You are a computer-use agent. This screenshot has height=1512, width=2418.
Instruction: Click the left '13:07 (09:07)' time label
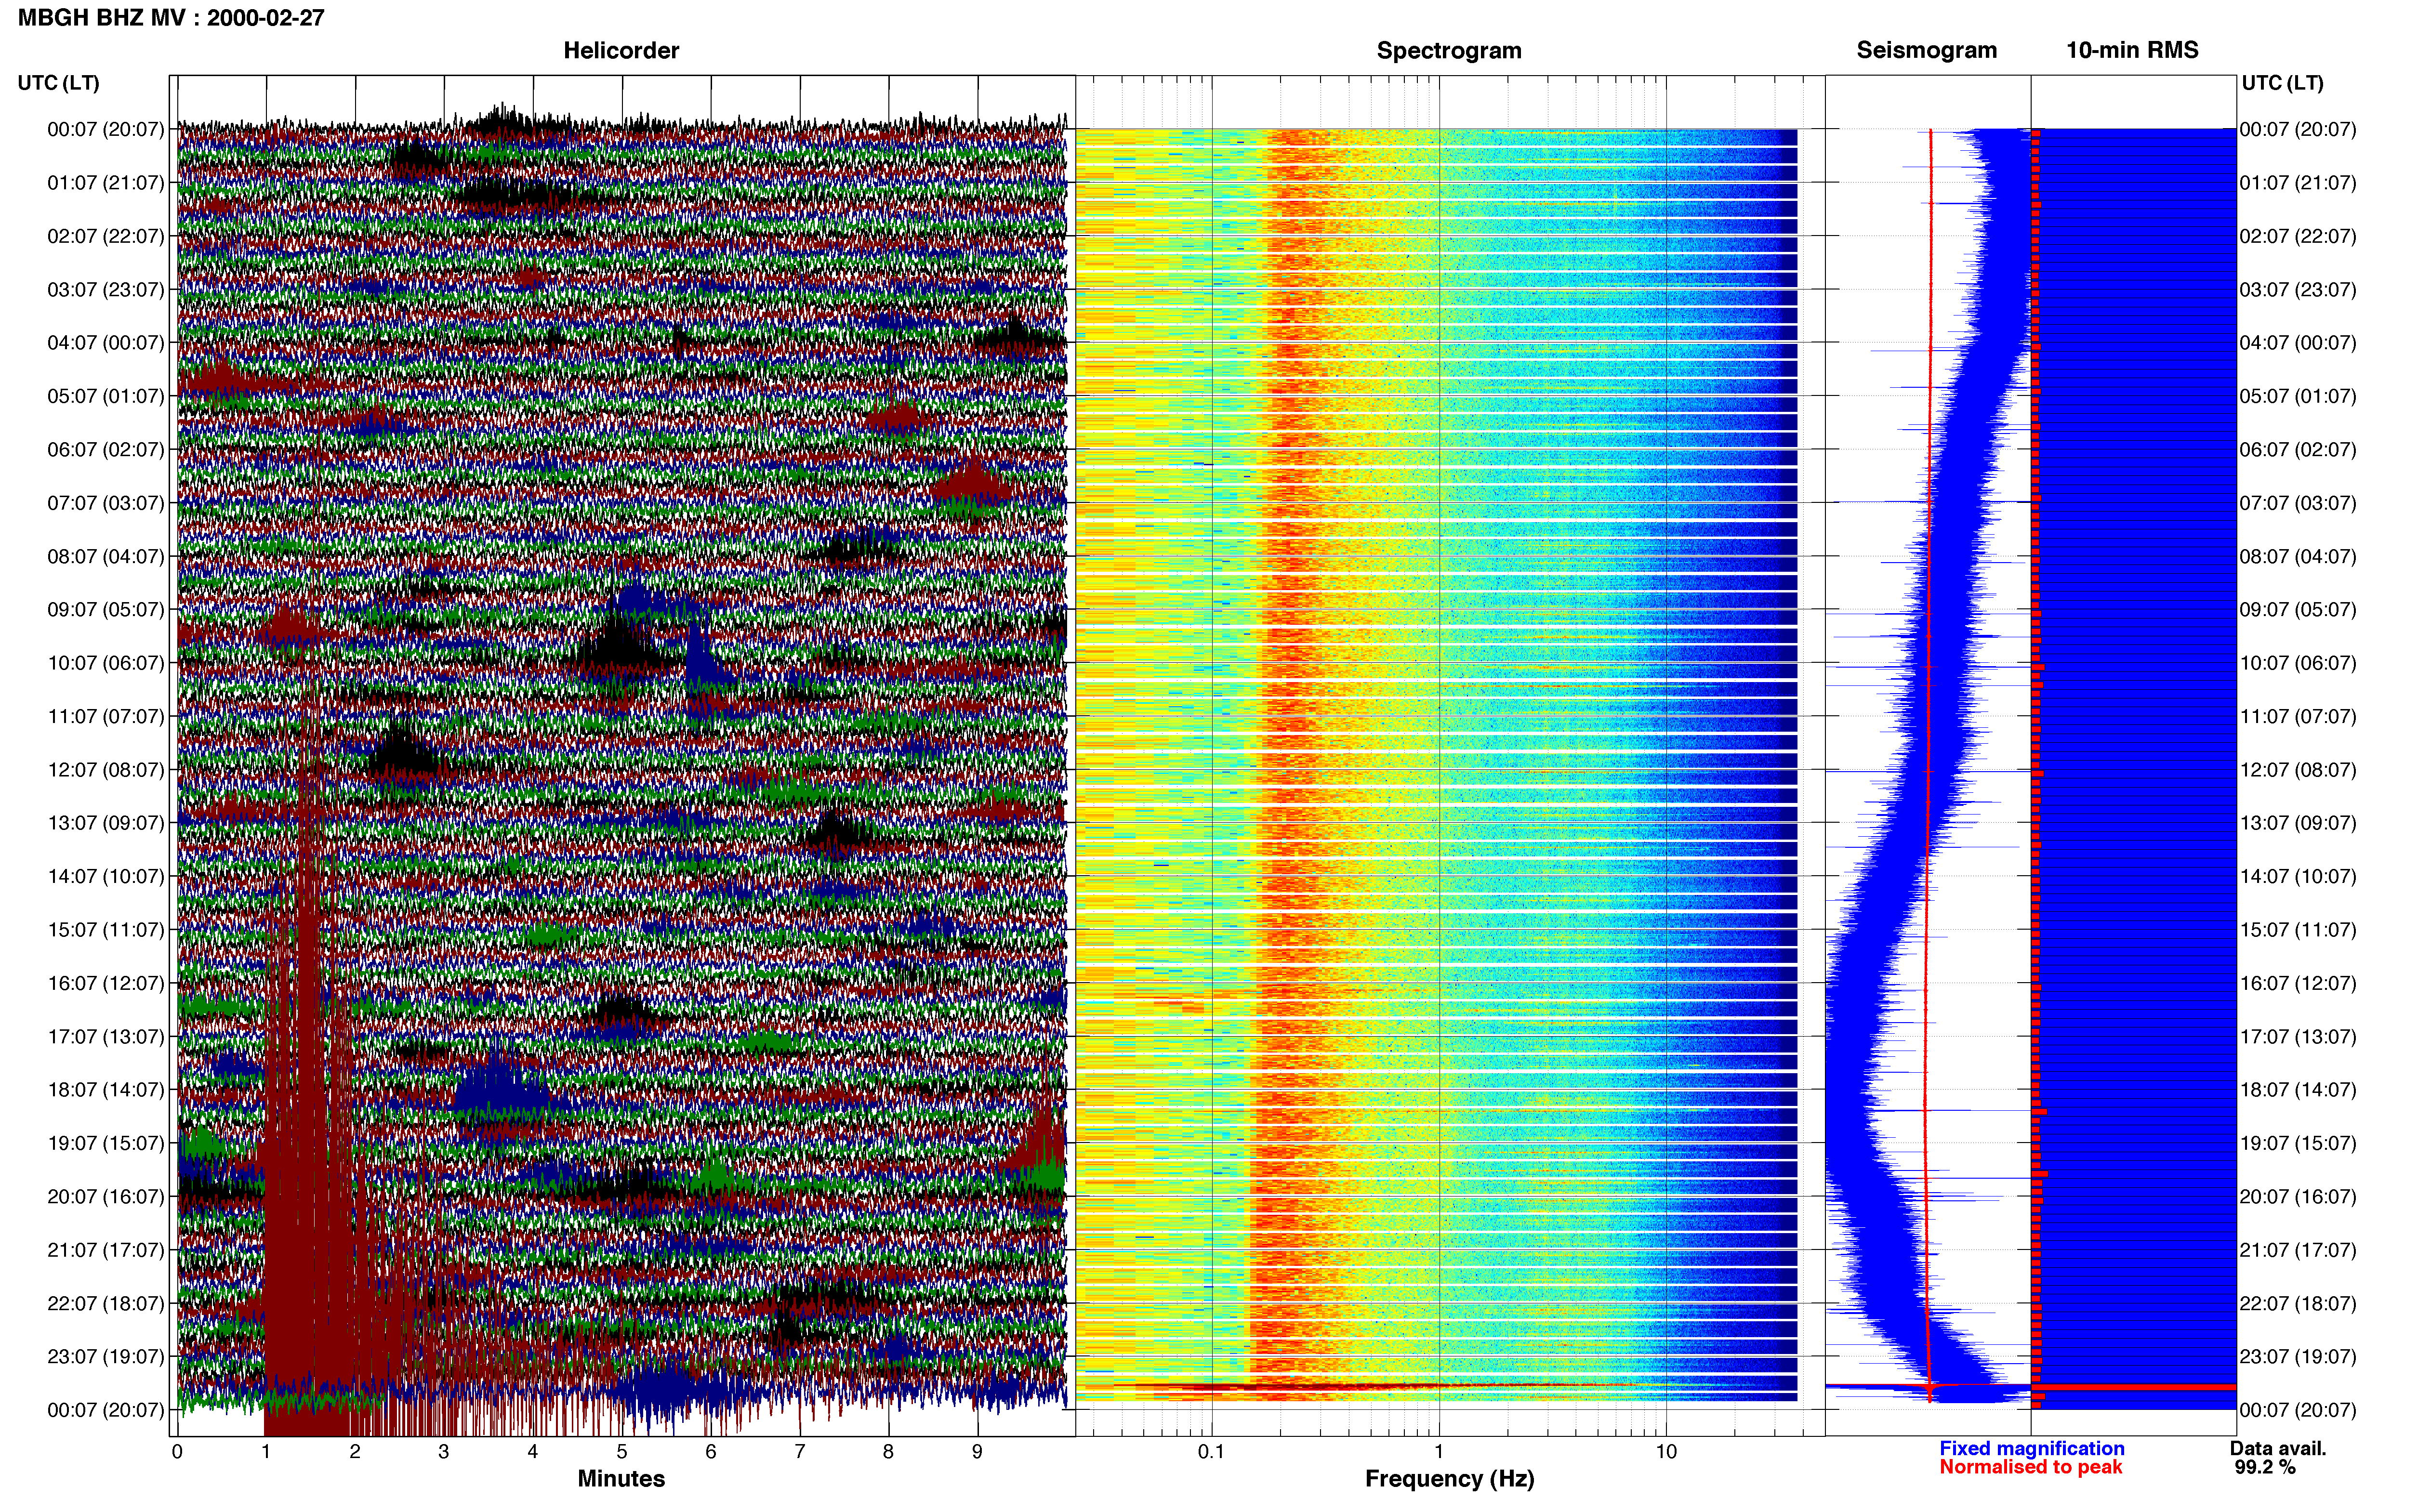105,823
